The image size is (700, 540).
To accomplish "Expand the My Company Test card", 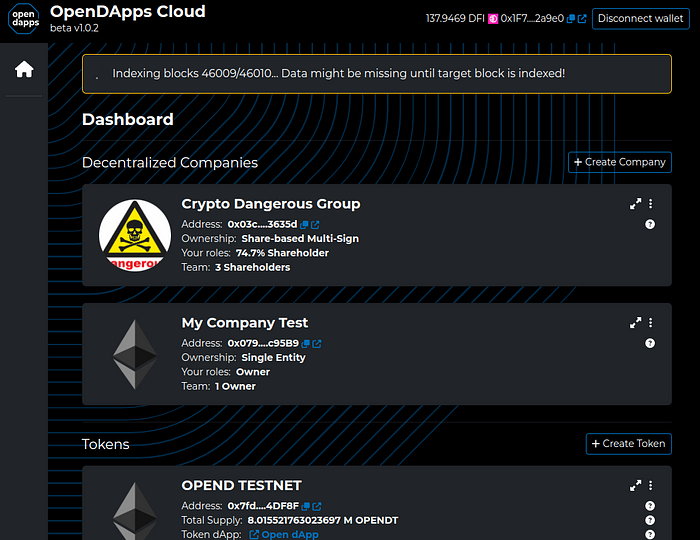I will coord(635,323).
